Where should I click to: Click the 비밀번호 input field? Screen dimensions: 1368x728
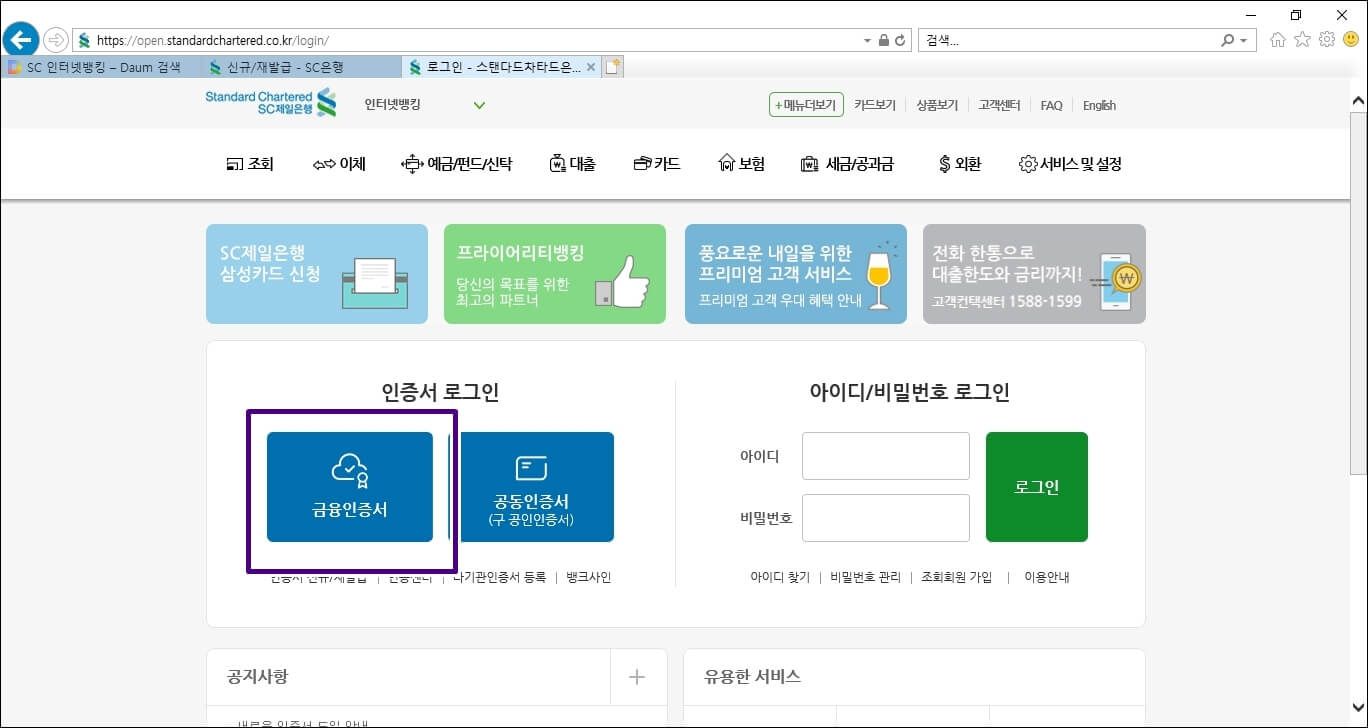(886, 518)
